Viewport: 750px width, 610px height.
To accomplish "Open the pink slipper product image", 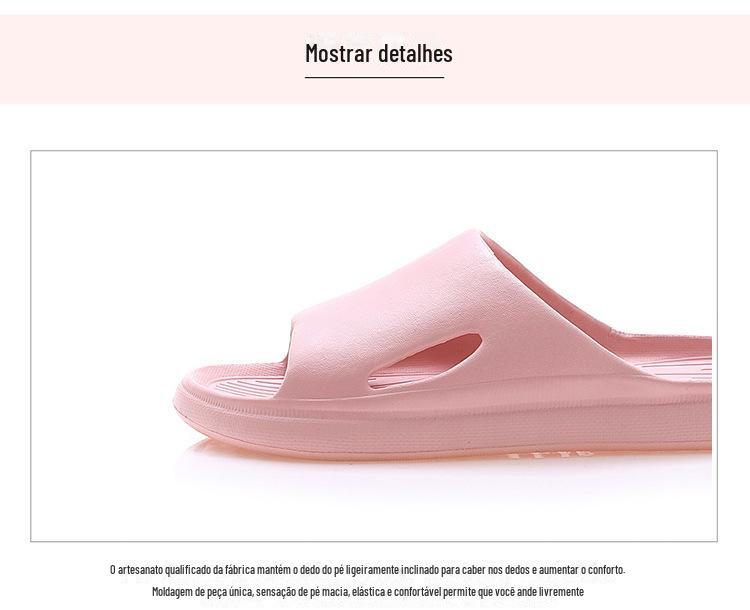I will pyautogui.click(x=374, y=346).
